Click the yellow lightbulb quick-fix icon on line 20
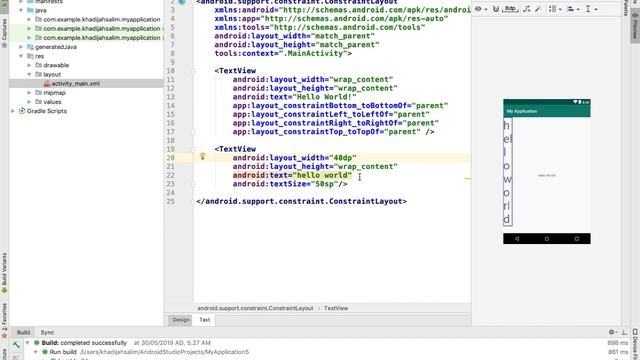This screenshot has height=360, width=640. [202, 156]
